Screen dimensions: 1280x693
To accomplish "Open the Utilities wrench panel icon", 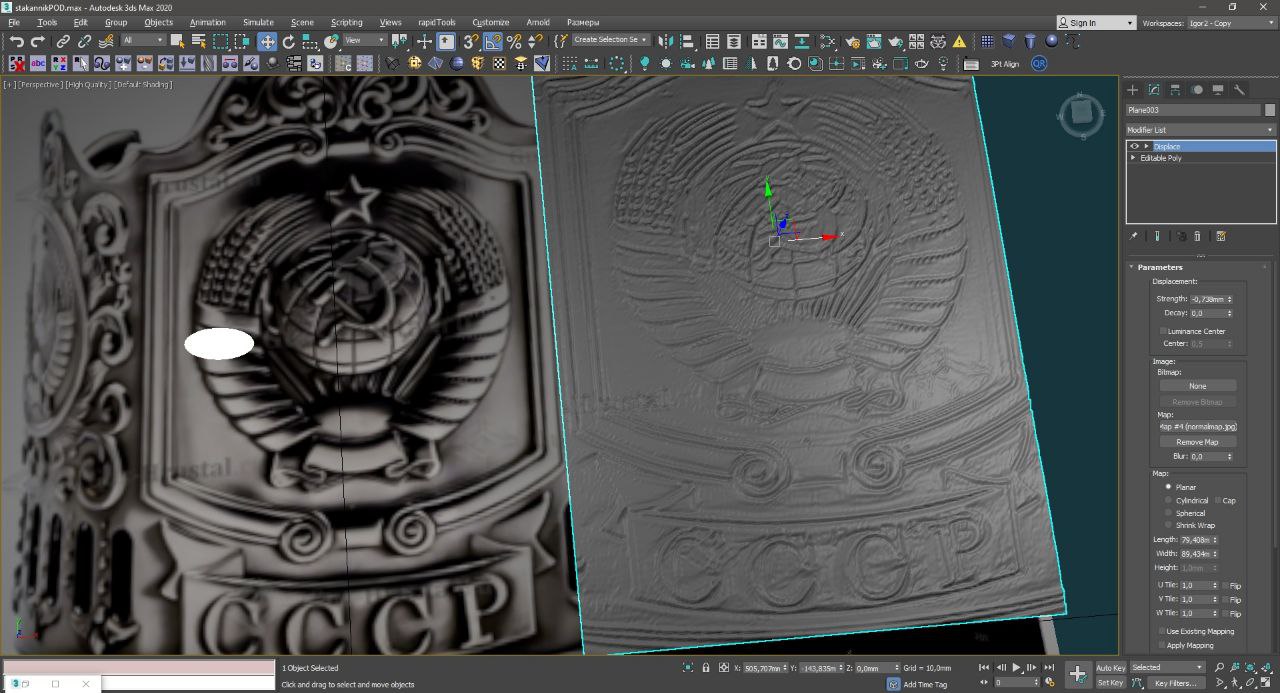I will (1240, 90).
